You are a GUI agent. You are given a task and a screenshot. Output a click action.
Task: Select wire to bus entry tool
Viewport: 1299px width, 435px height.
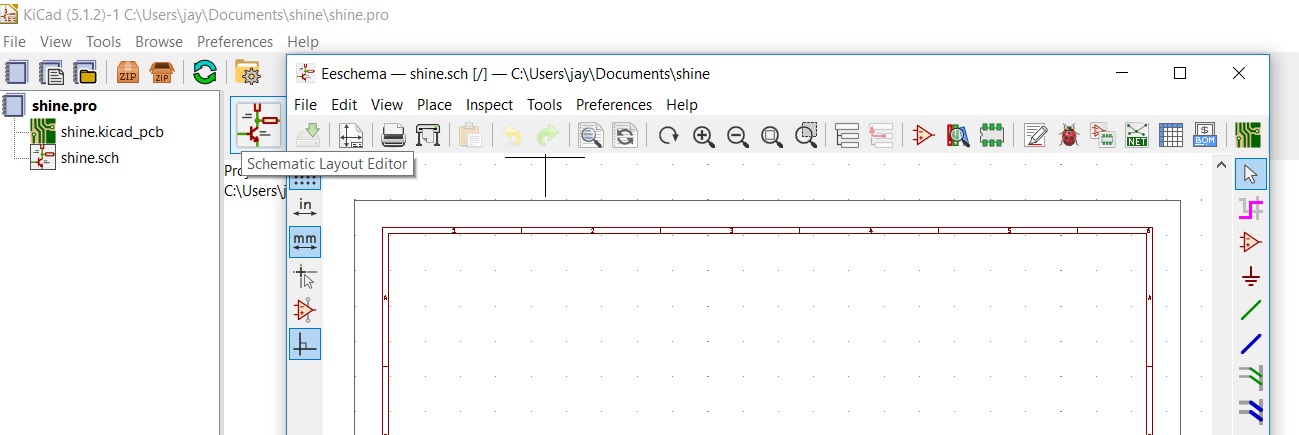coord(1250,378)
